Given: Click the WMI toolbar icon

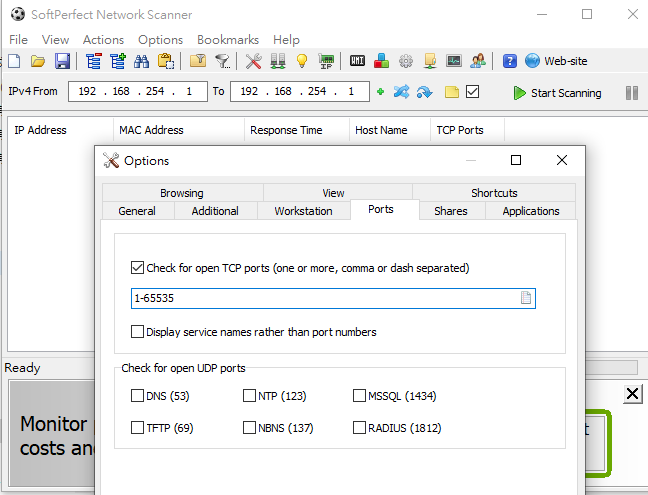Looking at the screenshot, I should coord(357,61).
